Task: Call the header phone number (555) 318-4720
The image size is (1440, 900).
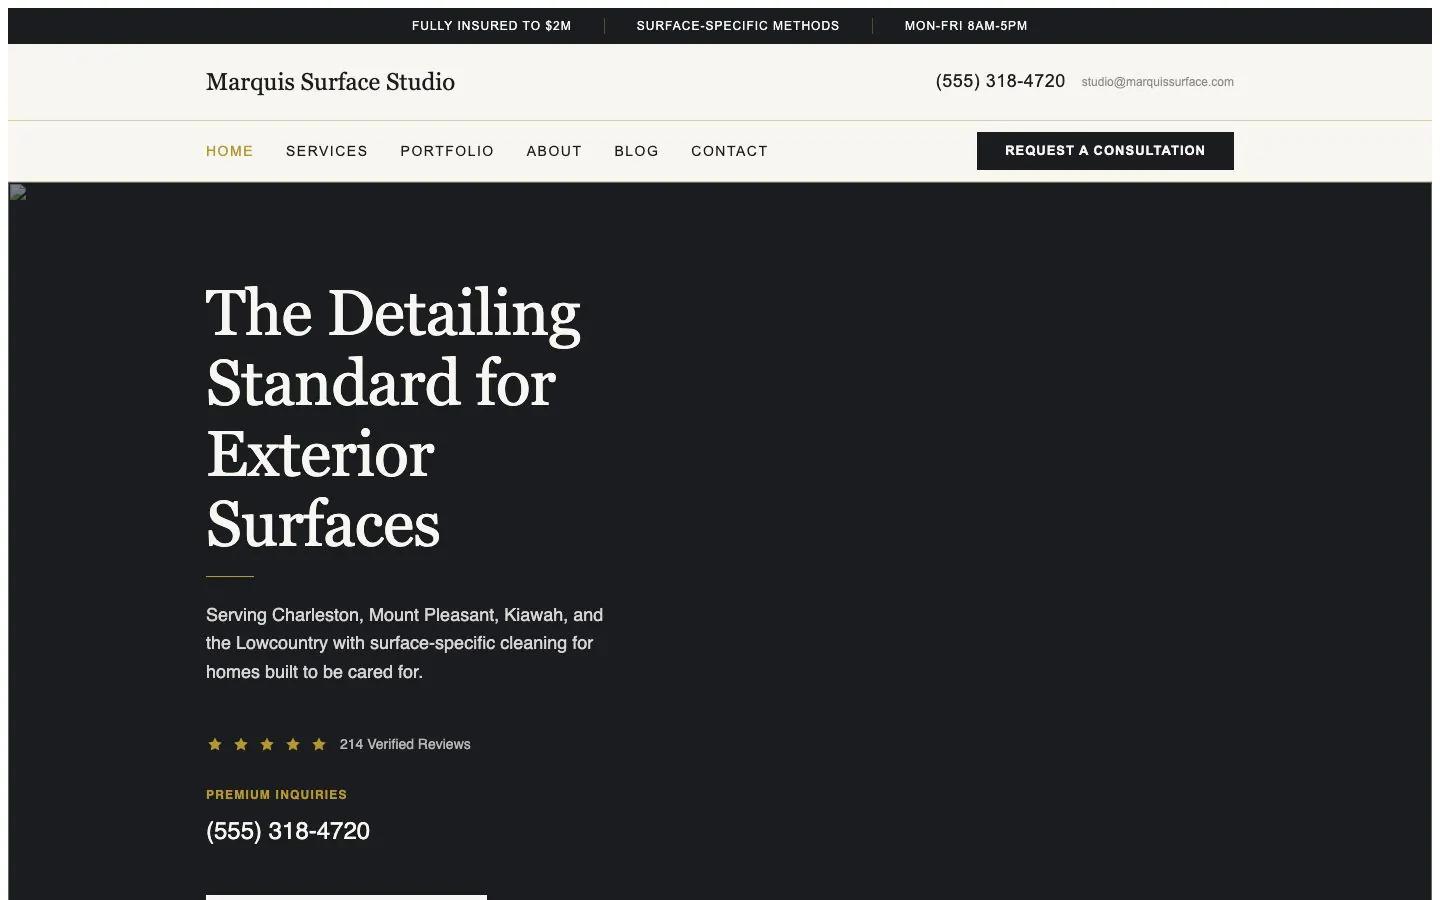Action: 1000,81
